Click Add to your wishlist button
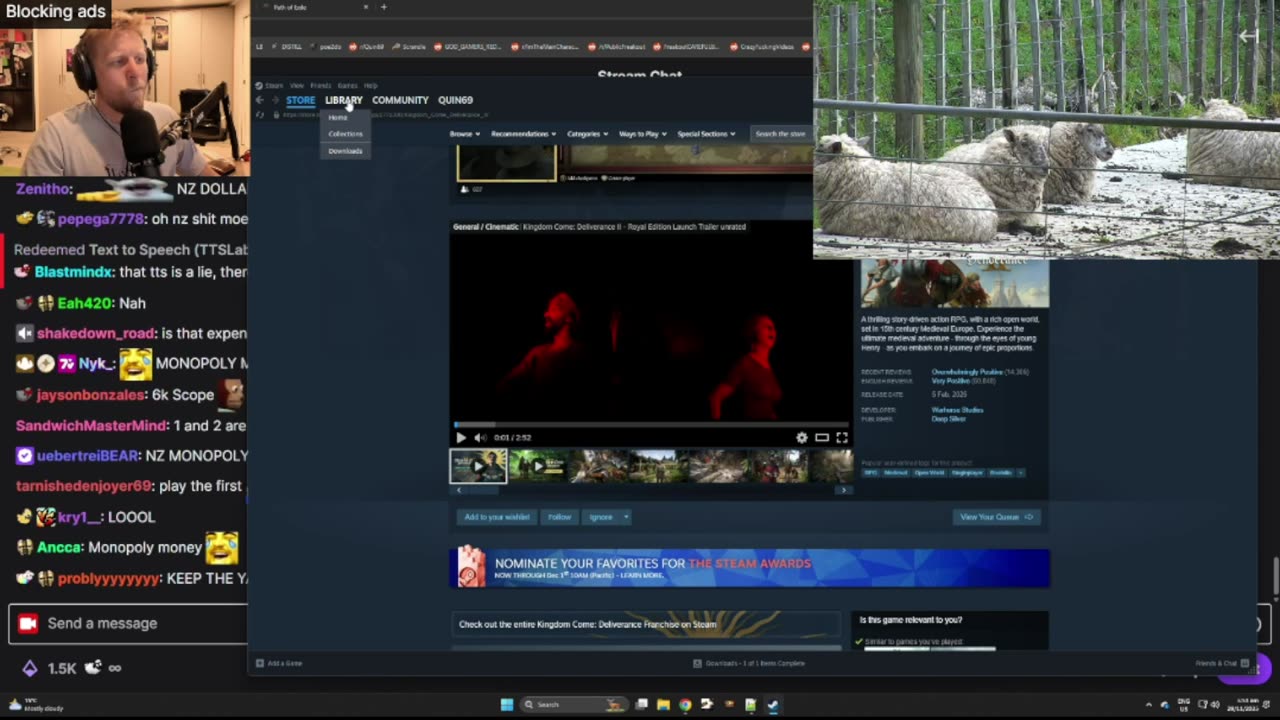1280x720 pixels. coord(496,517)
